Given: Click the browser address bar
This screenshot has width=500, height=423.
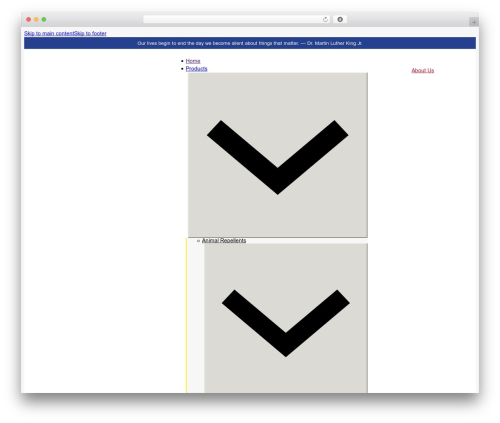Looking at the screenshot, I should [236, 19].
